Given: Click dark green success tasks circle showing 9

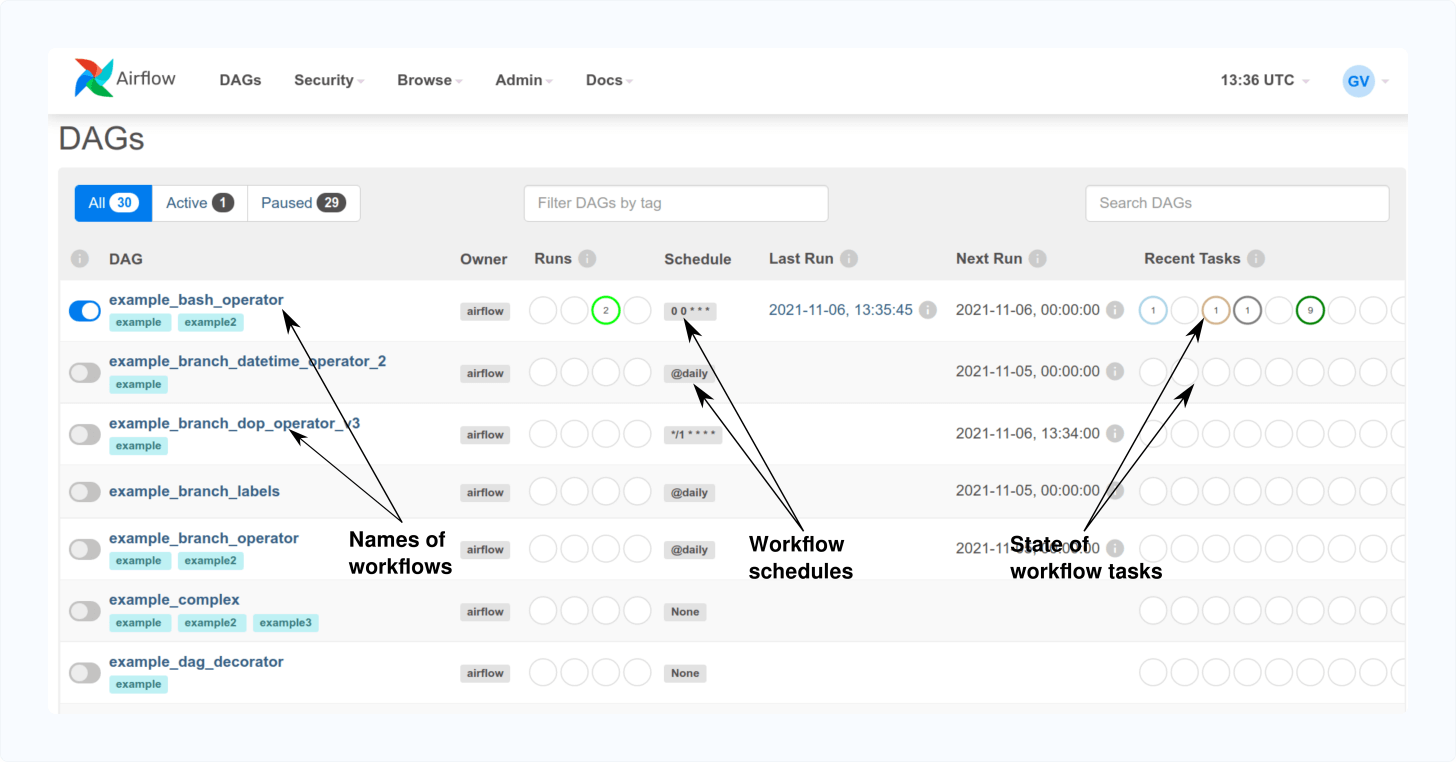Looking at the screenshot, I should point(1310,311).
